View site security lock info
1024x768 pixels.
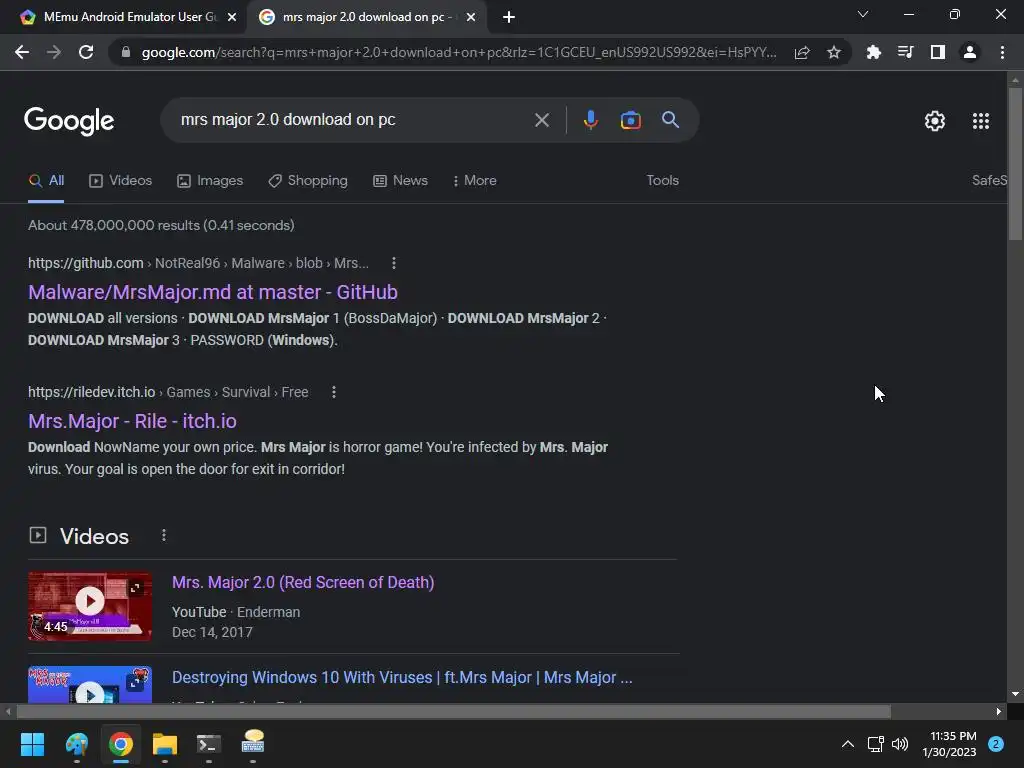coord(126,52)
